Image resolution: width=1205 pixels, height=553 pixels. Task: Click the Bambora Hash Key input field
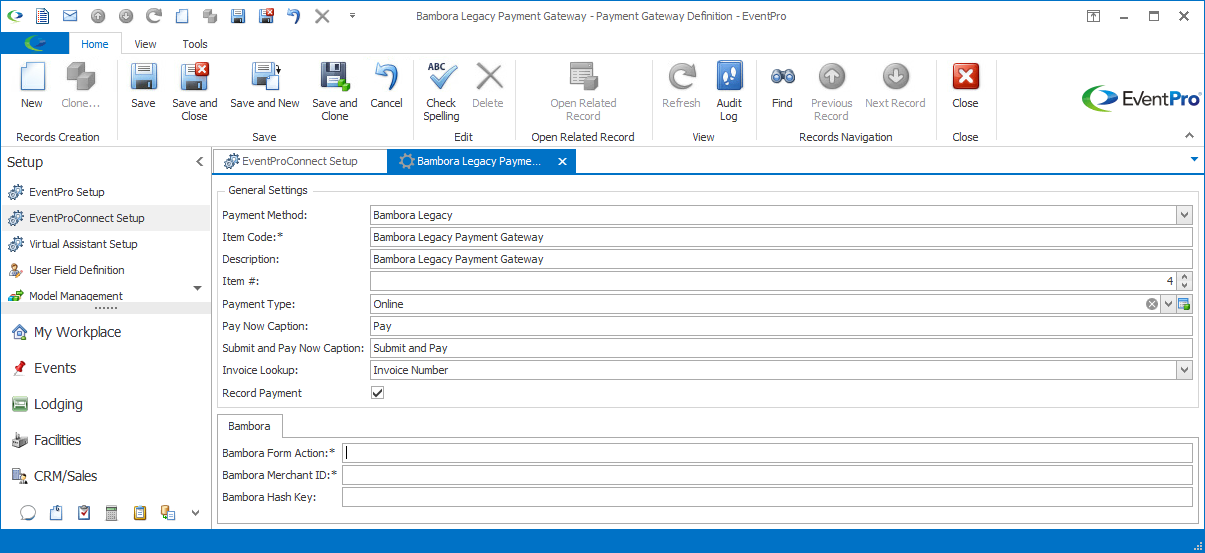pos(767,497)
